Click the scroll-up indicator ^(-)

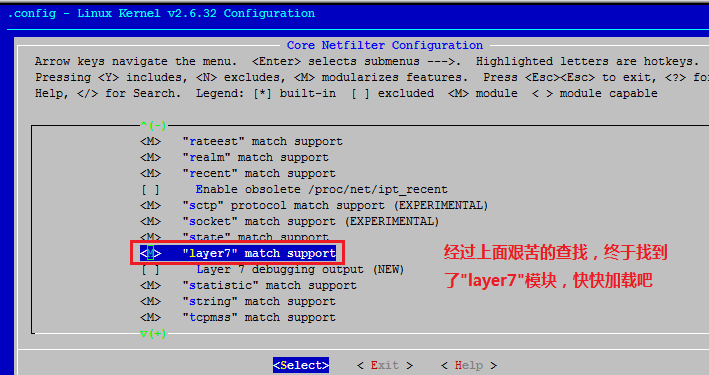(153, 125)
